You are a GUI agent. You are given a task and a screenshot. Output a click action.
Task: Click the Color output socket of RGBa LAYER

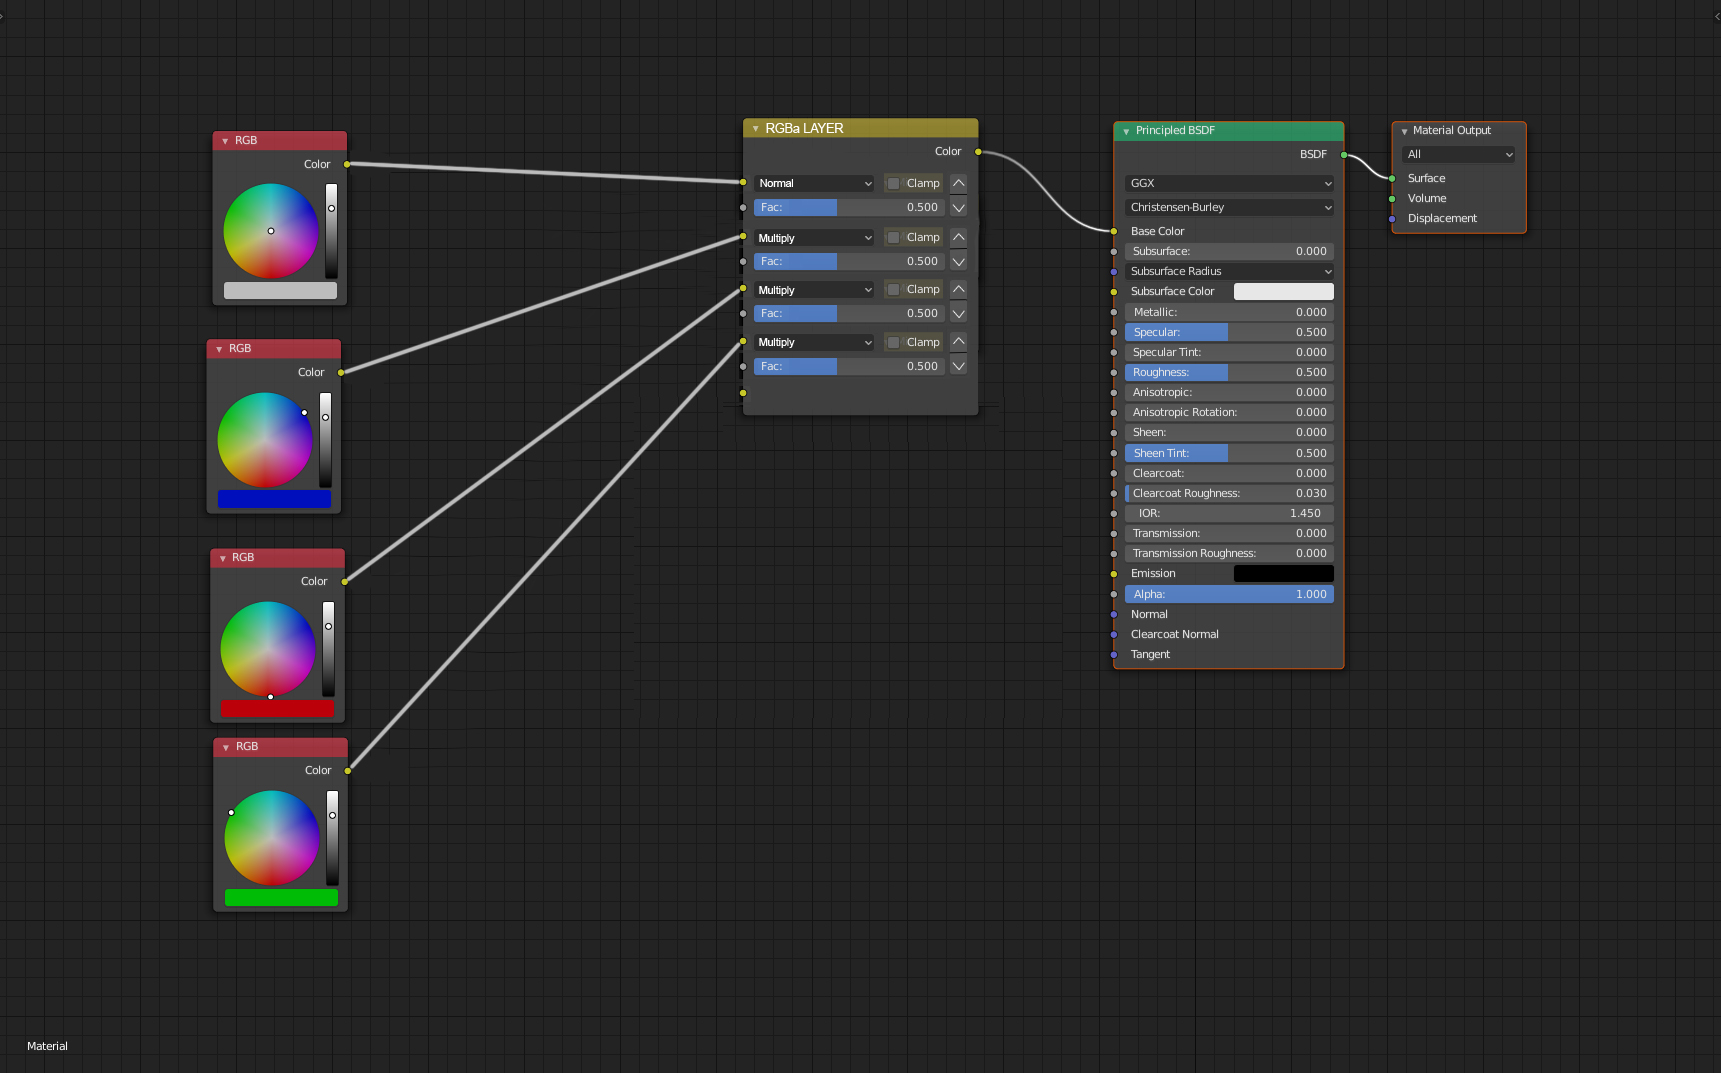978,152
